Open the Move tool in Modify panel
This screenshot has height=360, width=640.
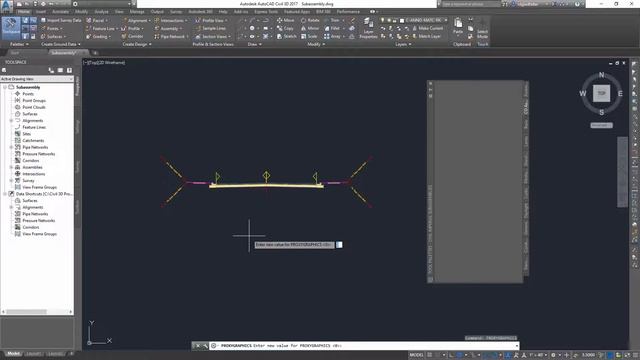pyautogui.click(x=285, y=20)
